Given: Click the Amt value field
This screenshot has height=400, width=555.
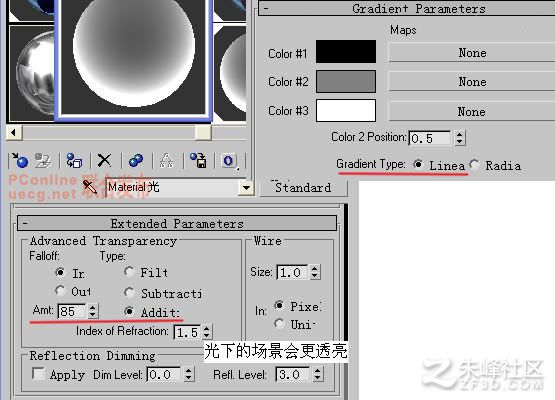Looking at the screenshot, I should click(x=72, y=311).
